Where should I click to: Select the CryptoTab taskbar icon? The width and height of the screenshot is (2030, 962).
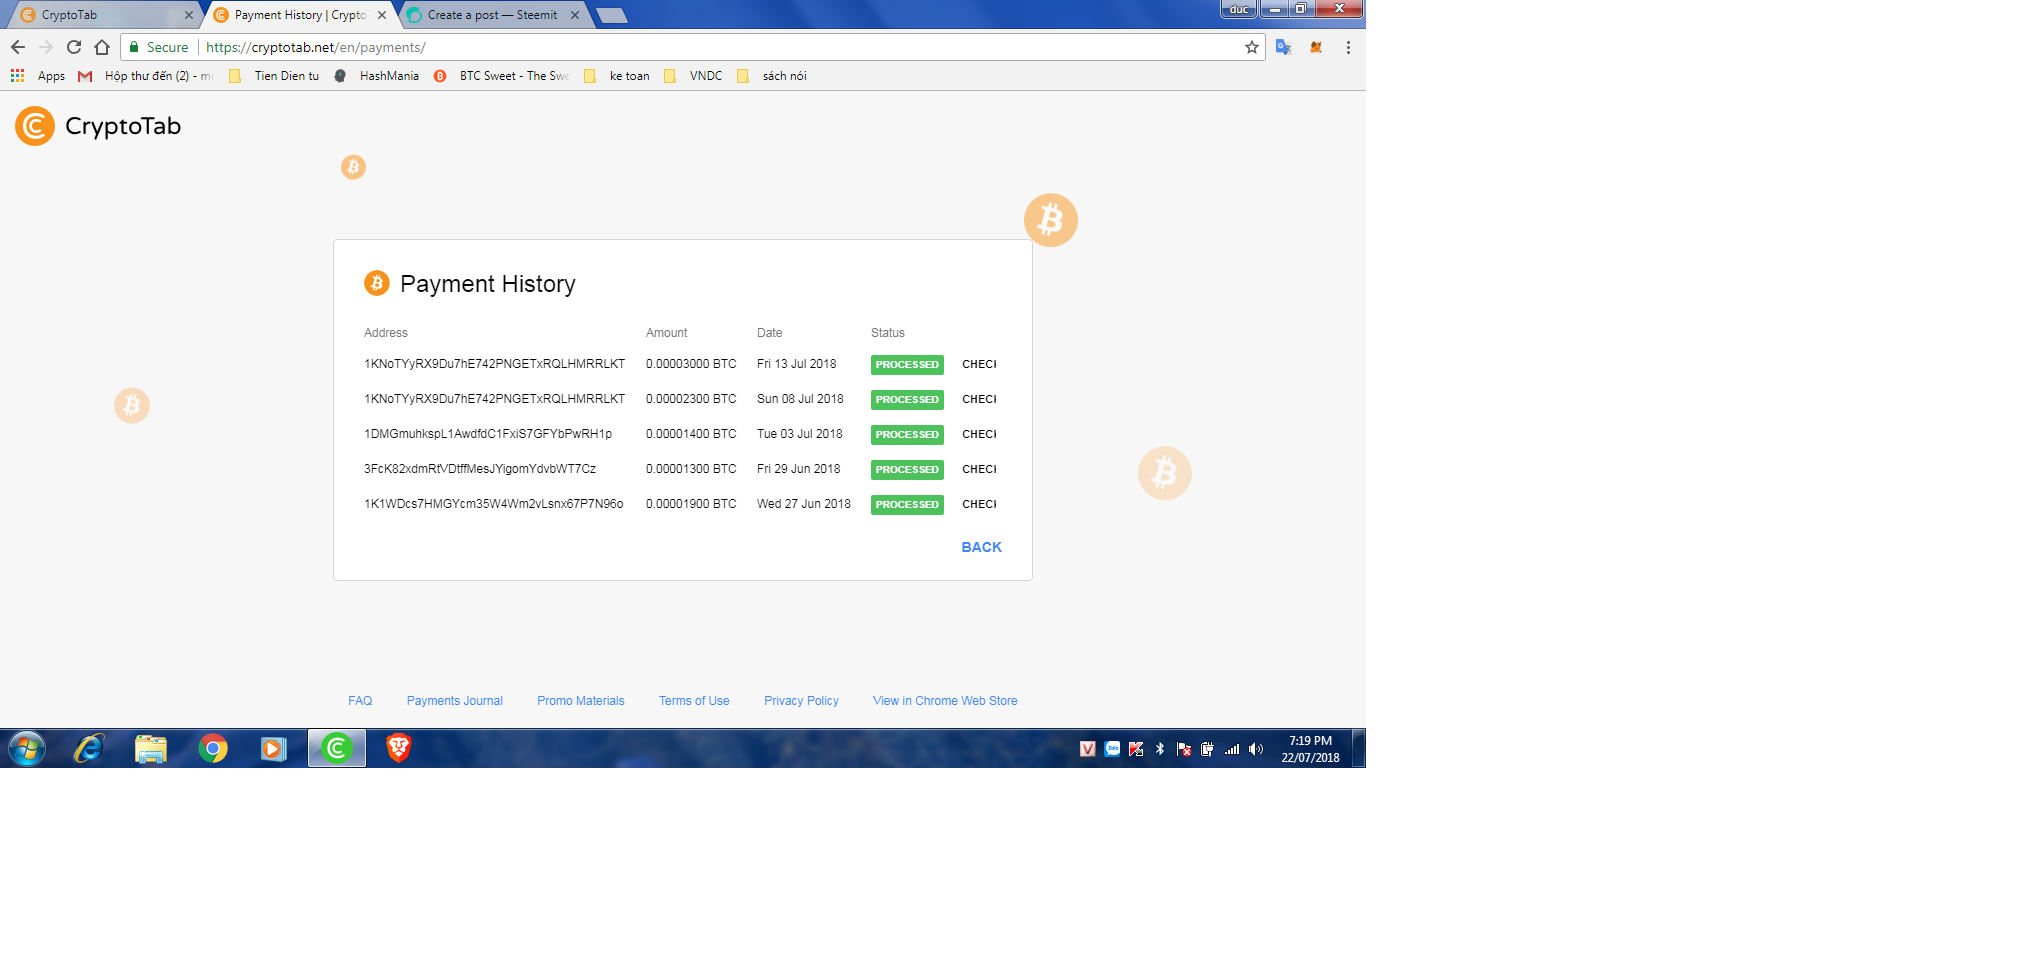point(337,748)
